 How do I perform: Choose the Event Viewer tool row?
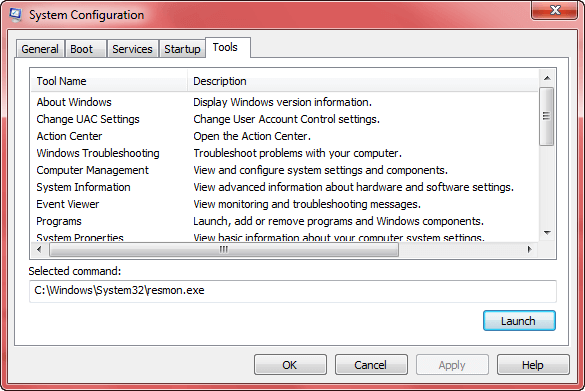(284, 204)
